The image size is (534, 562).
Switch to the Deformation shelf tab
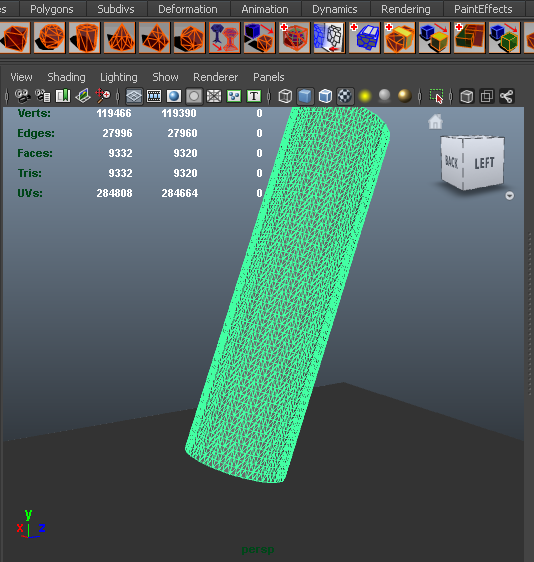coord(188,9)
